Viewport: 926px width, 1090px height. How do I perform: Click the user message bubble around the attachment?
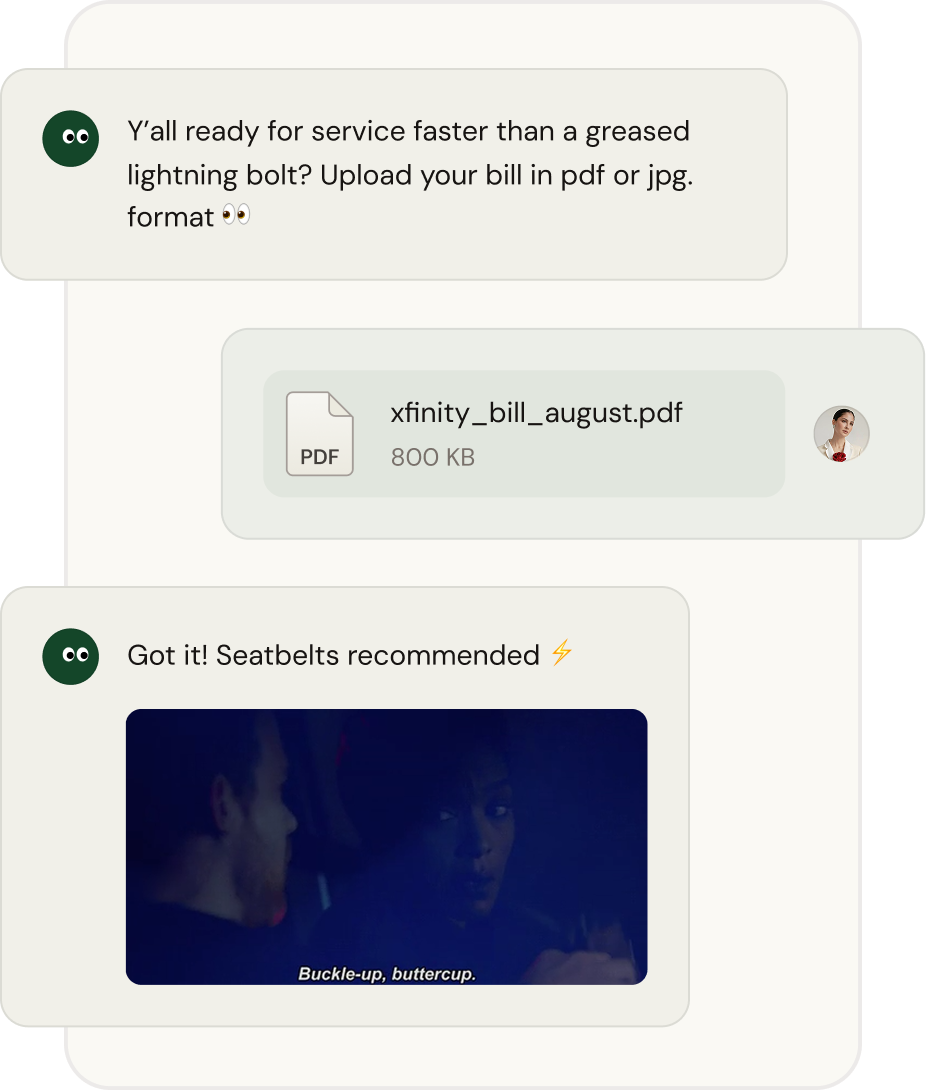pyautogui.click(x=573, y=434)
